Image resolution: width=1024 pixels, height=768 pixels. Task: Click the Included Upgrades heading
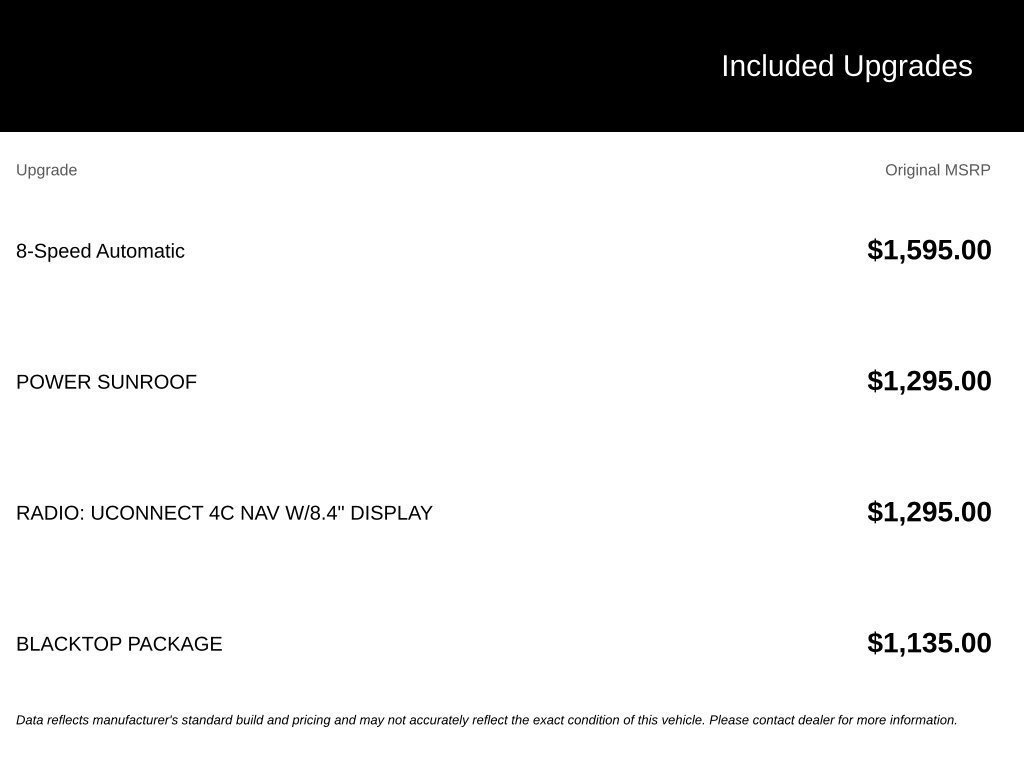(846, 66)
